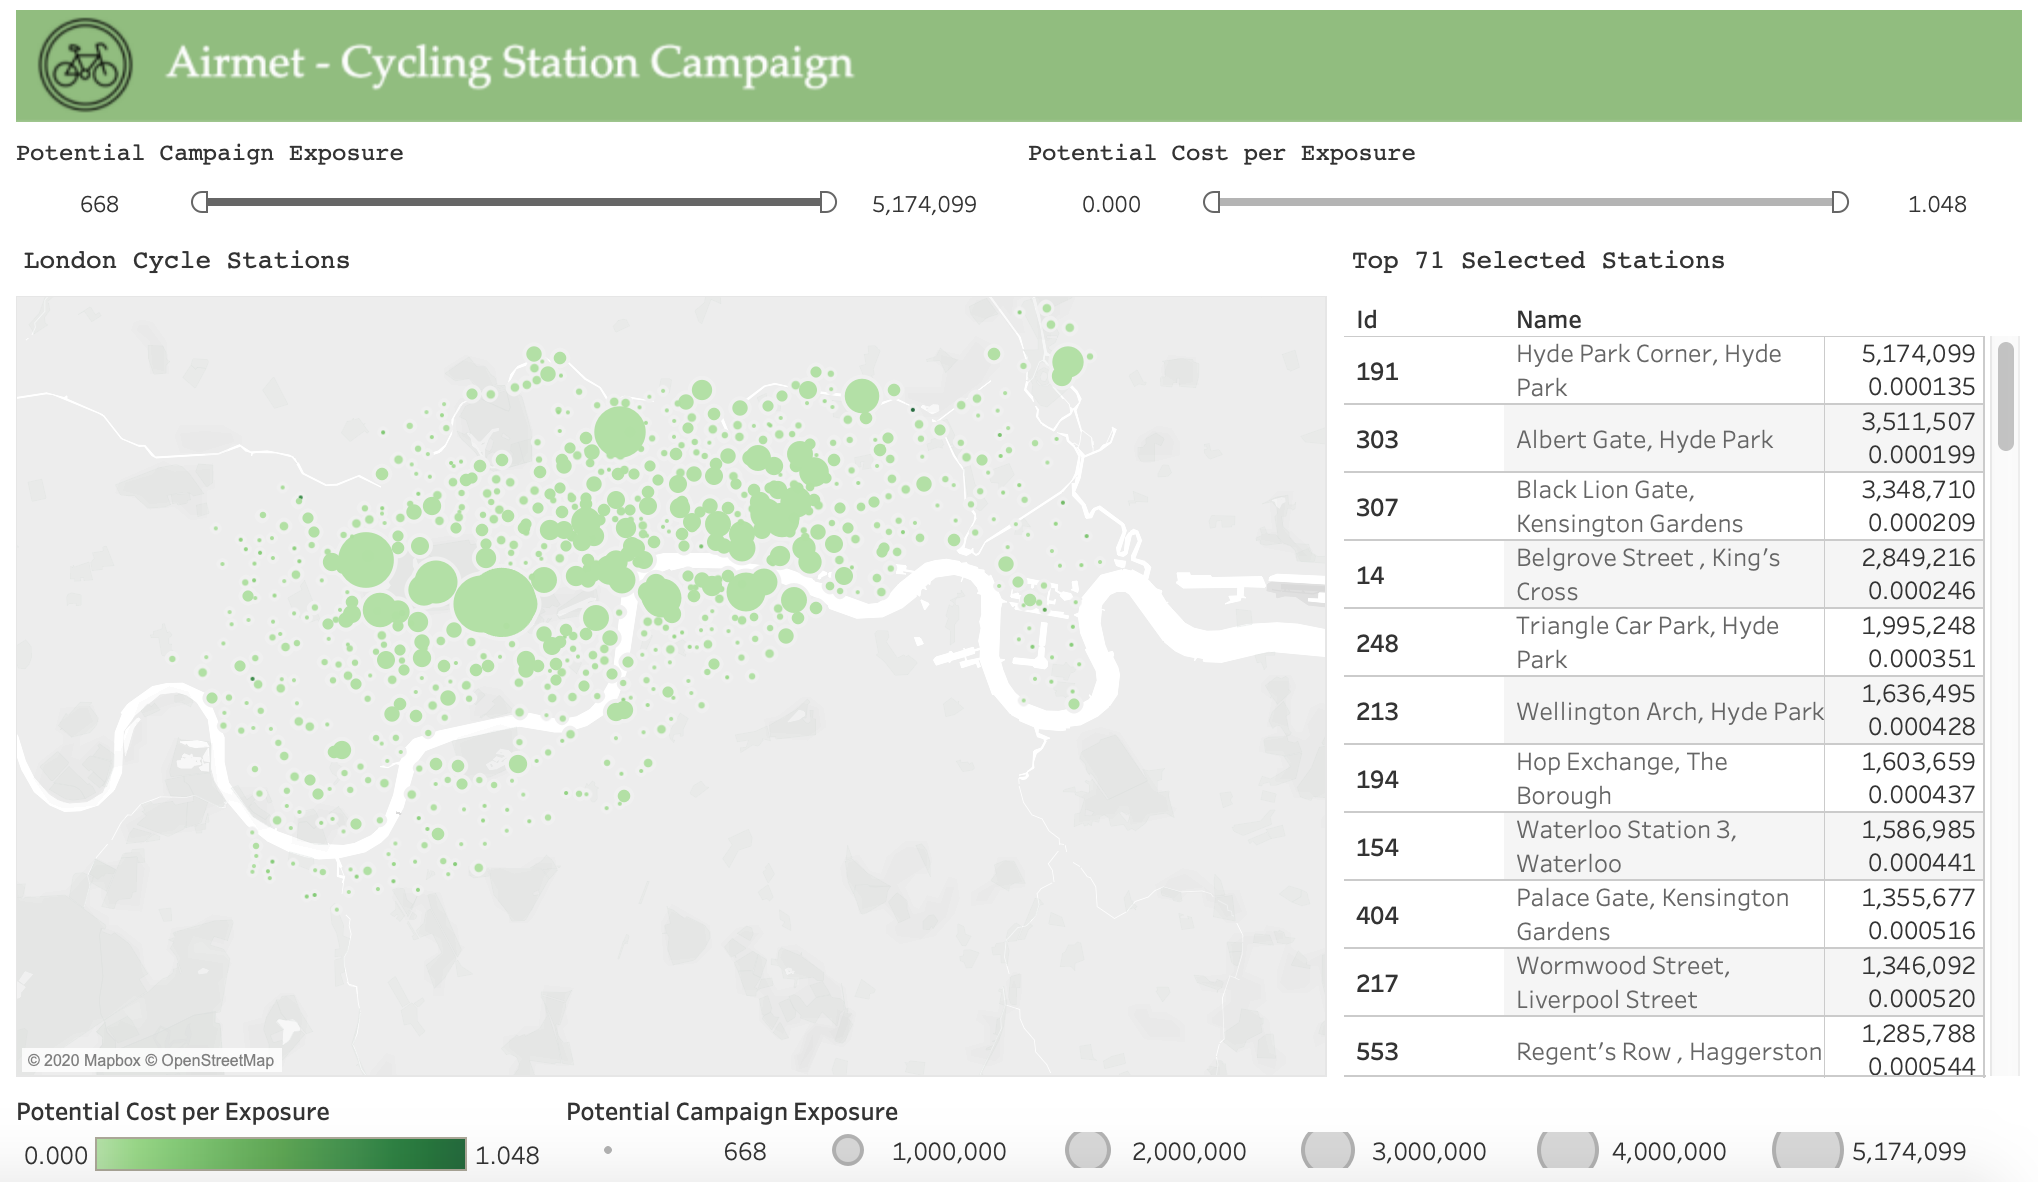Click the station list vertical scrollbar
Viewport: 2038px width, 1182px height.
(2006, 397)
